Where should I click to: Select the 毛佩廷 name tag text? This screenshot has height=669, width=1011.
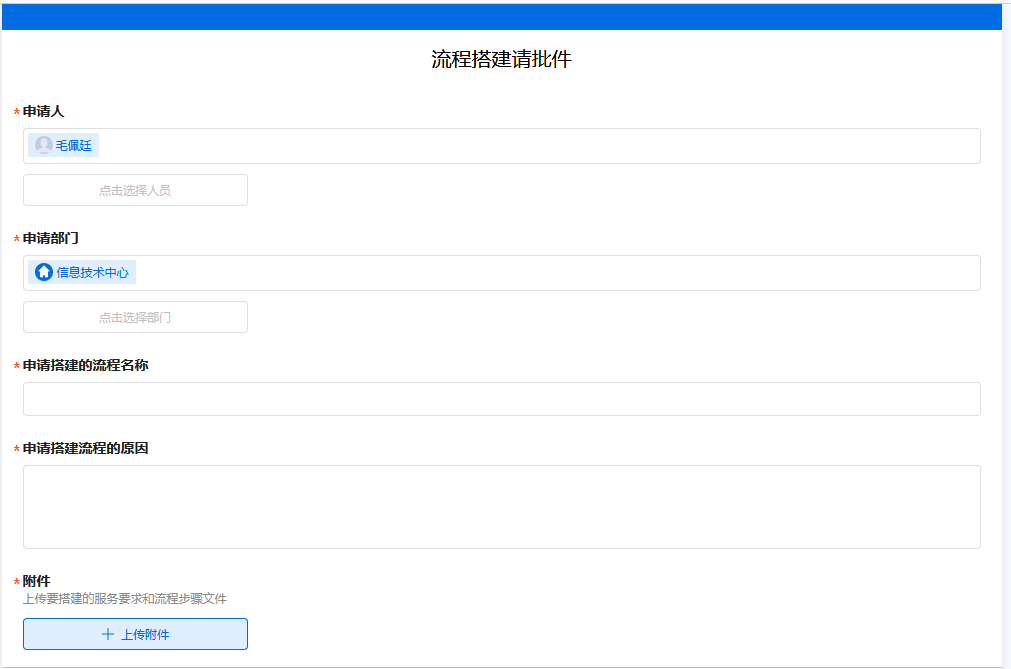click(x=74, y=146)
